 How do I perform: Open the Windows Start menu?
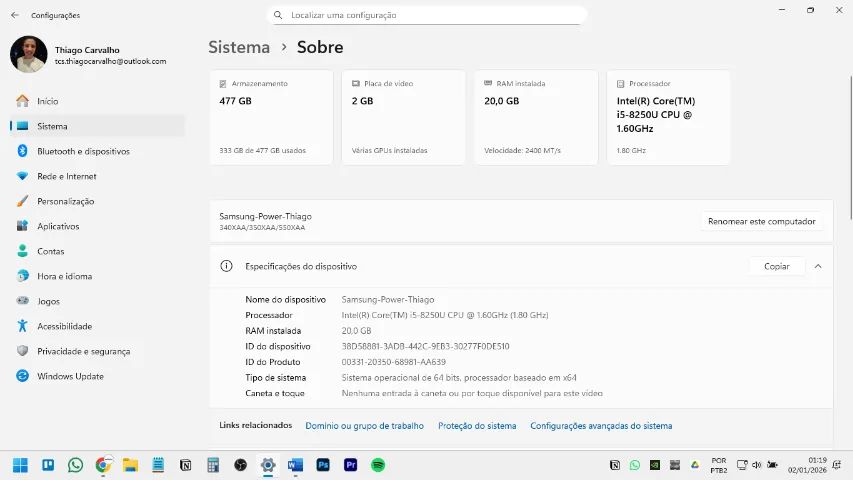pos(21,465)
